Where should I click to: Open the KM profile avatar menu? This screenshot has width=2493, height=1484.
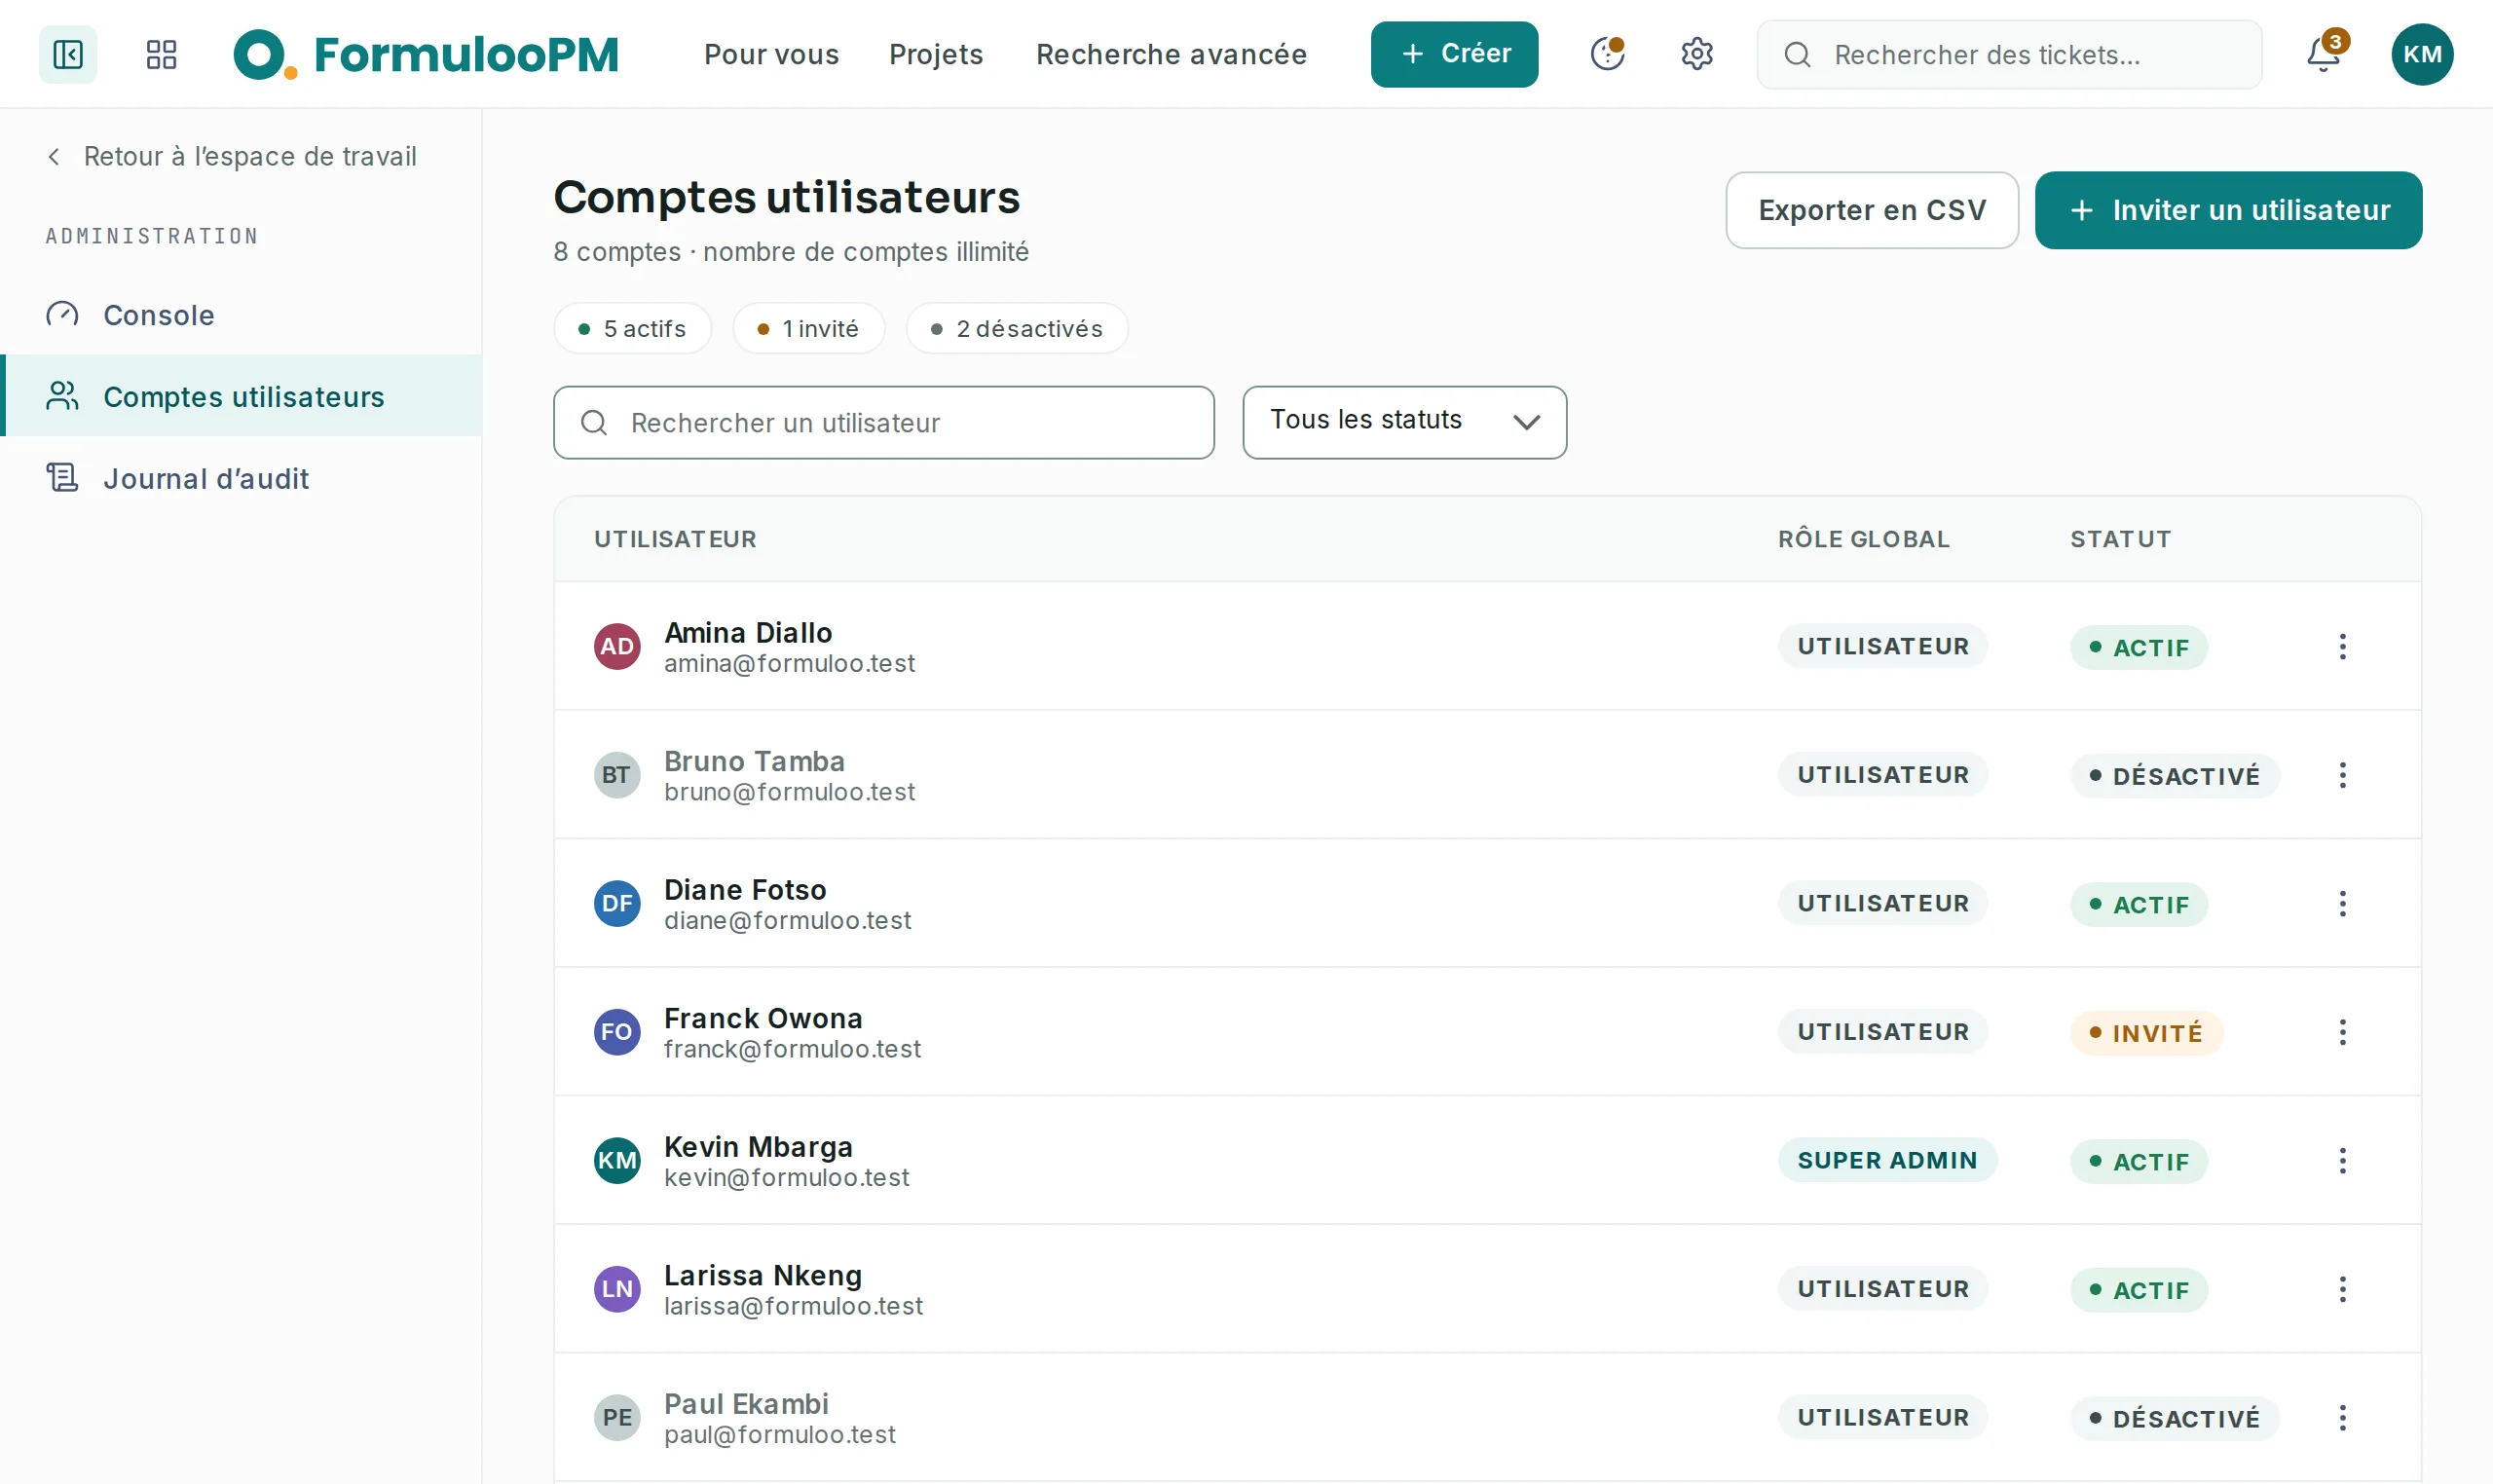pyautogui.click(x=2422, y=54)
